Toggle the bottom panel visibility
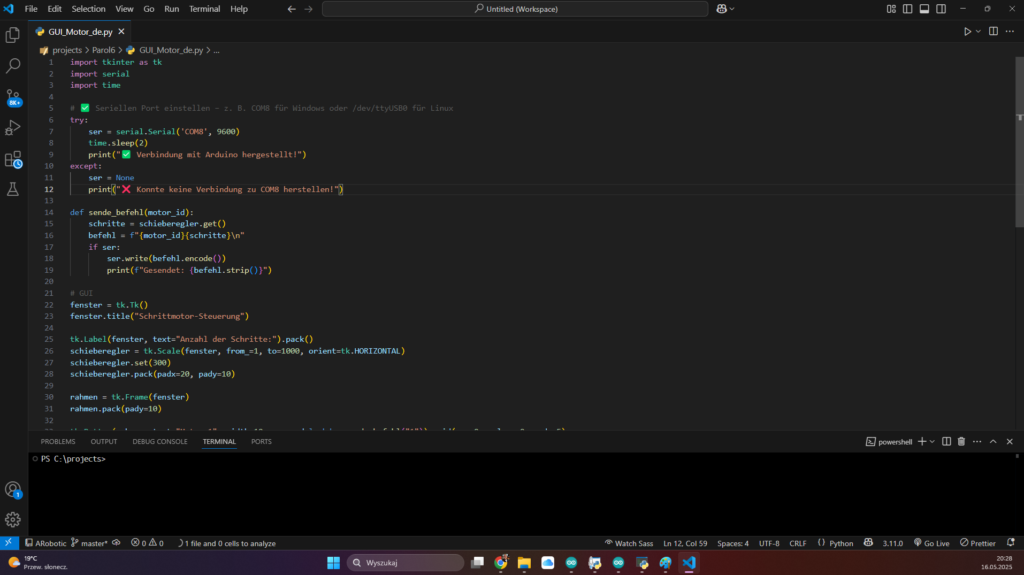 click(x=924, y=9)
